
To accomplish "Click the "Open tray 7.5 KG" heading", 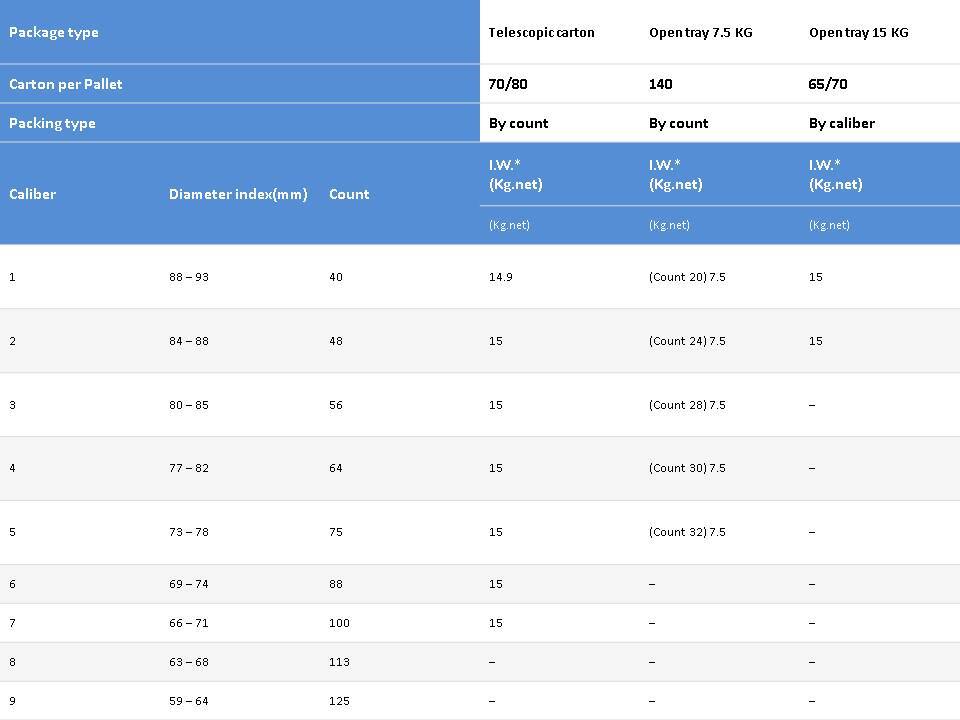I will click(x=700, y=32).
